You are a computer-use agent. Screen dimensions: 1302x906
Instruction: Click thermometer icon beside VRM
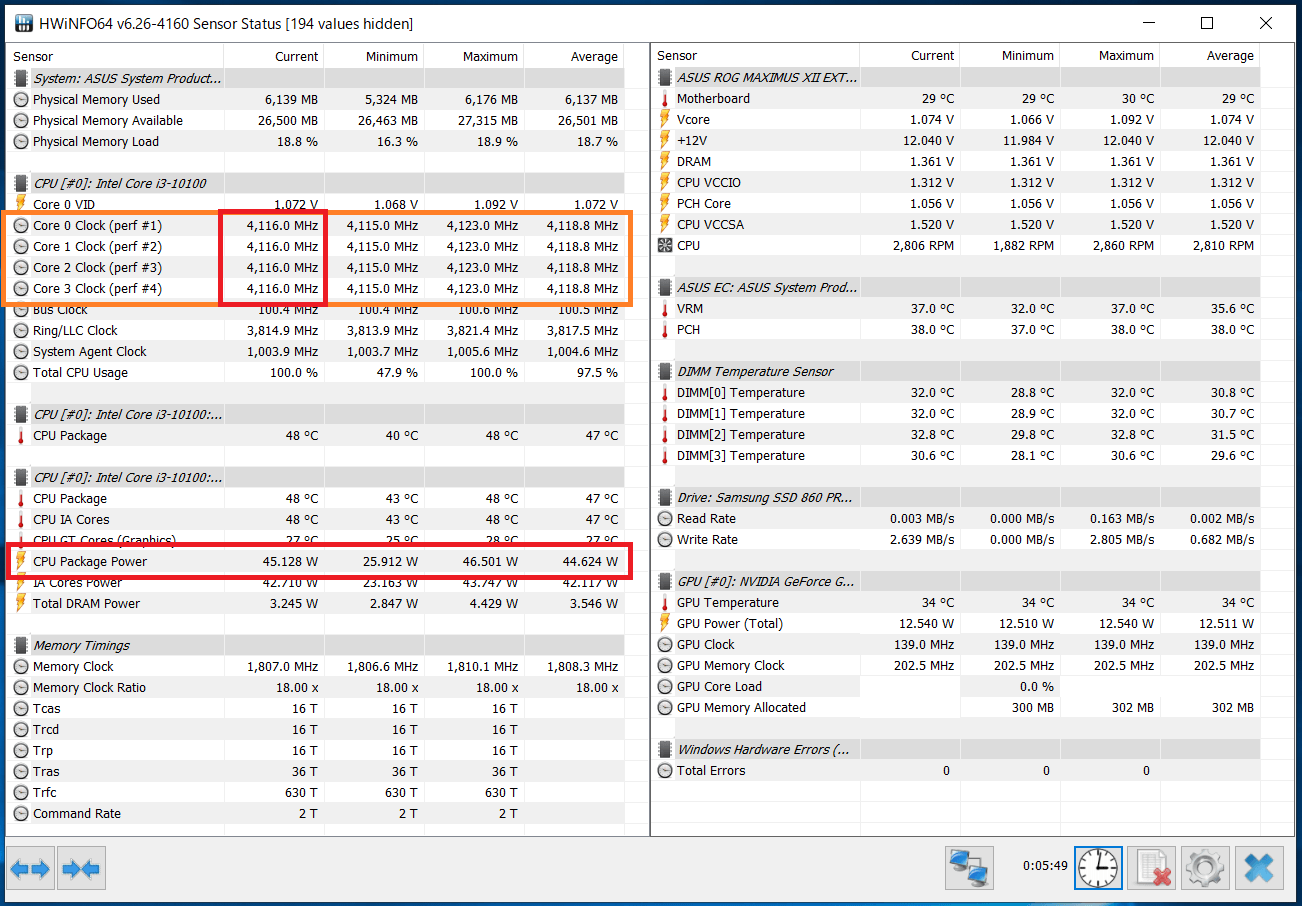[665, 309]
